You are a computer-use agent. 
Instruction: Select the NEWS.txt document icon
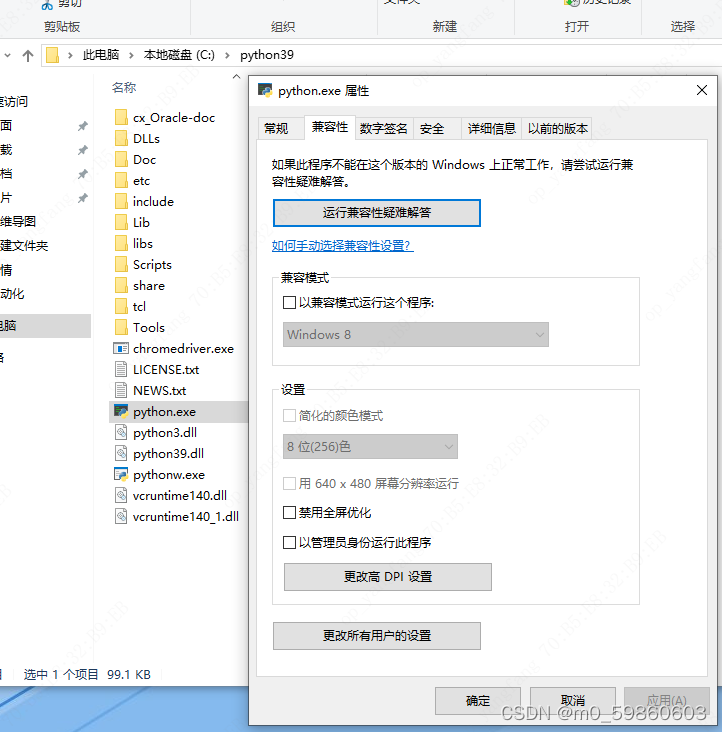[x=121, y=391]
